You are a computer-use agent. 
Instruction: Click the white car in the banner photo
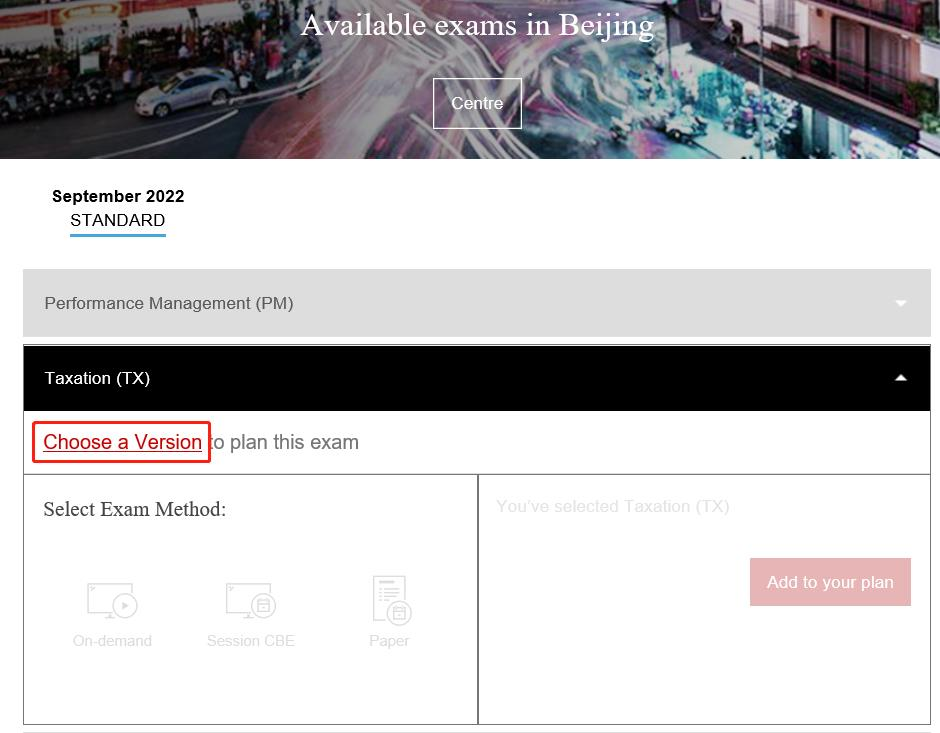185,93
